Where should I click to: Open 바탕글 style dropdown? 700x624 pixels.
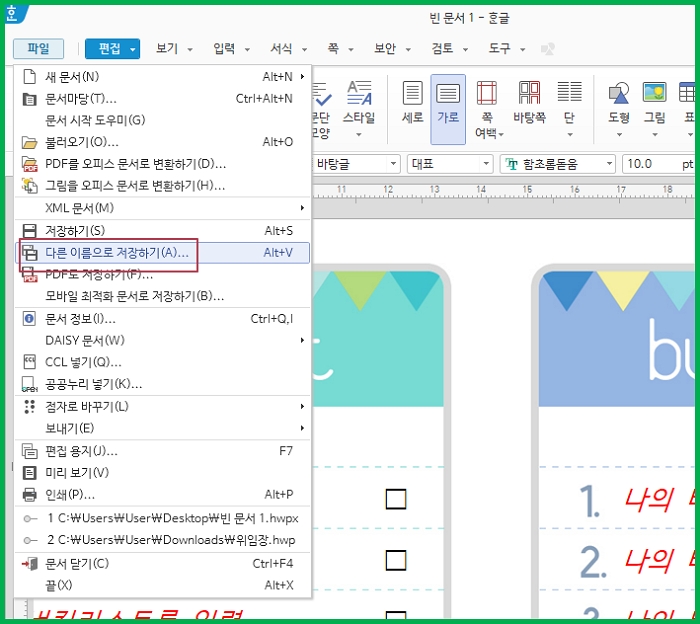tap(393, 164)
